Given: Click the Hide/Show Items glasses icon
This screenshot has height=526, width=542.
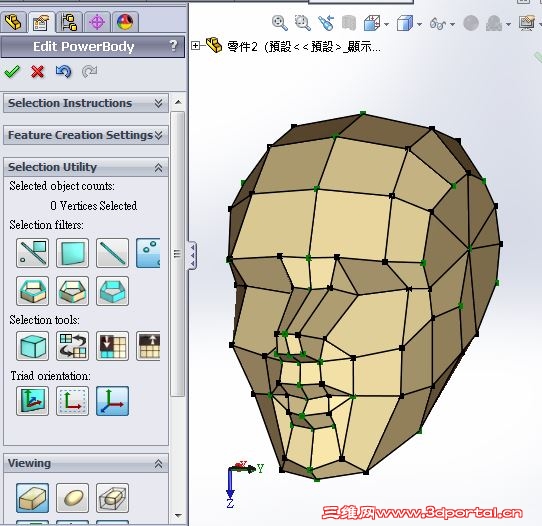Looking at the screenshot, I should click(x=438, y=24).
